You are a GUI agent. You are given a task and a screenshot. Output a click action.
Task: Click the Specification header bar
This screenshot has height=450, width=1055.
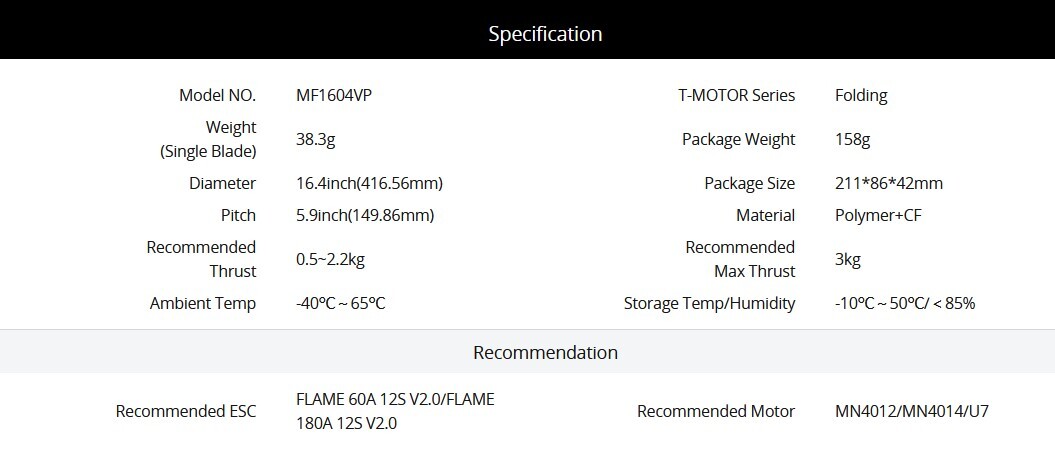pos(528,30)
